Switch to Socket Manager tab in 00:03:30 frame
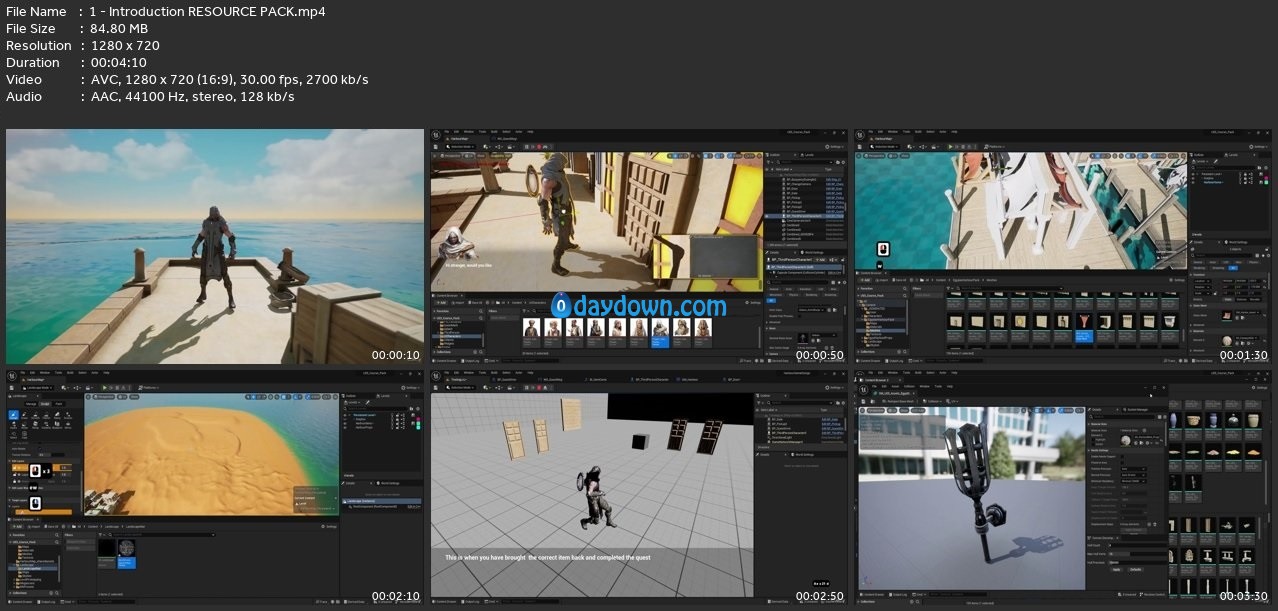Screen dimensions: 1278x611 (x=1137, y=410)
